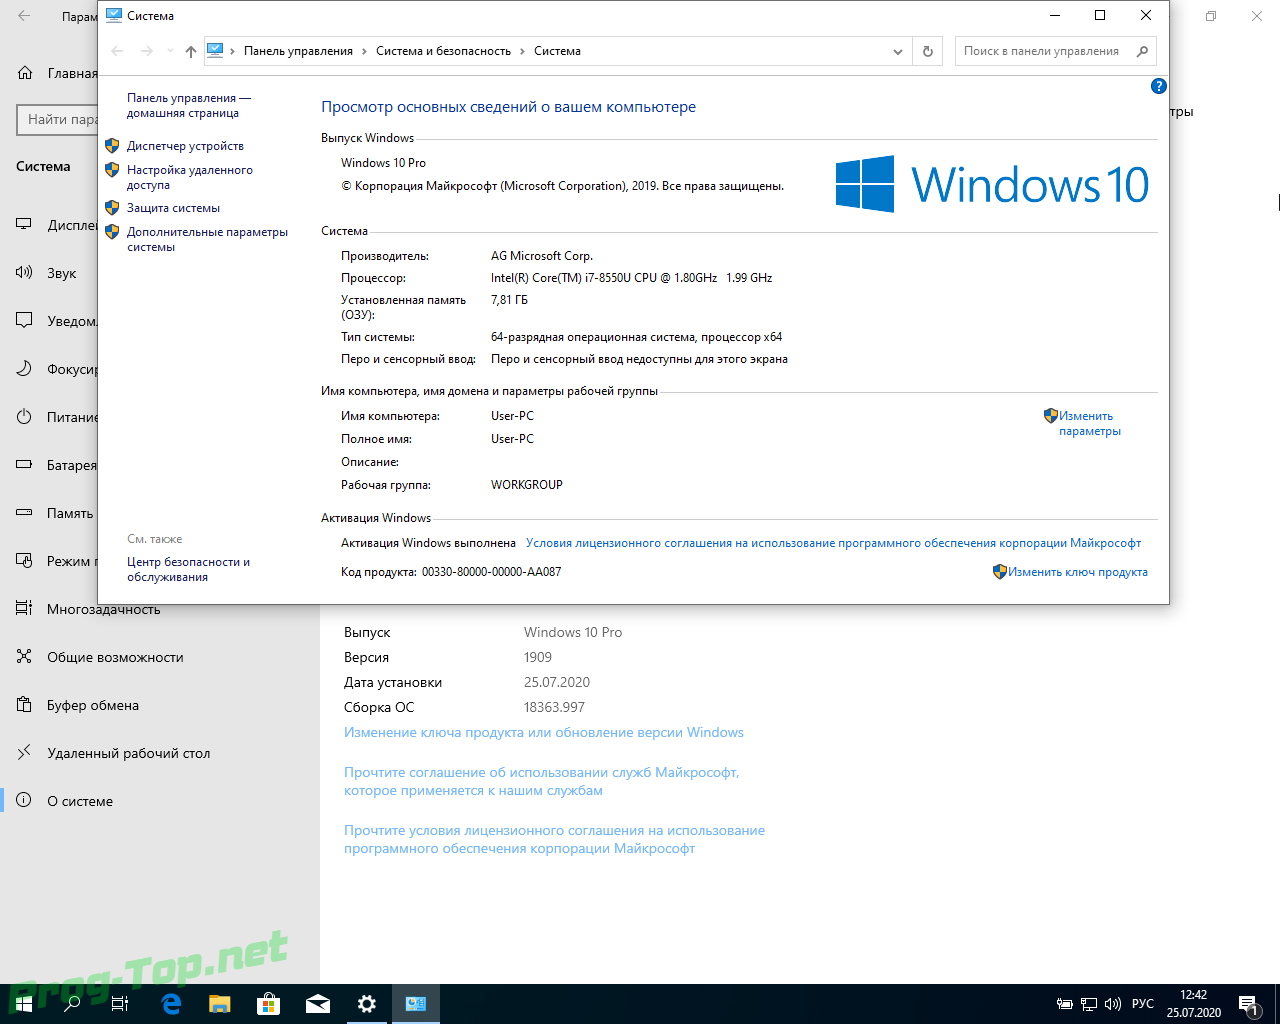This screenshot has height=1024, width=1280.
Task: Click the back arrow in System window
Action: click(x=118, y=51)
